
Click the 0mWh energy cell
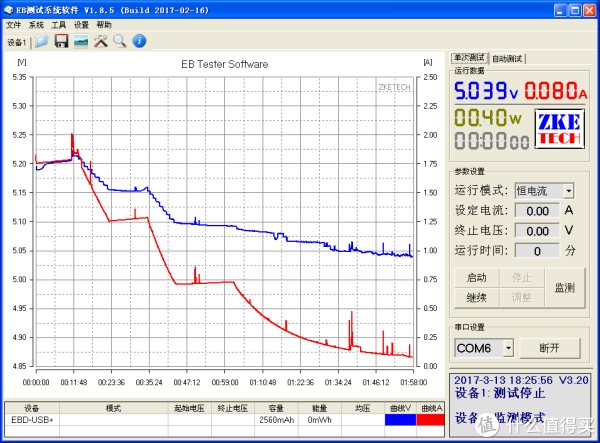click(x=320, y=420)
